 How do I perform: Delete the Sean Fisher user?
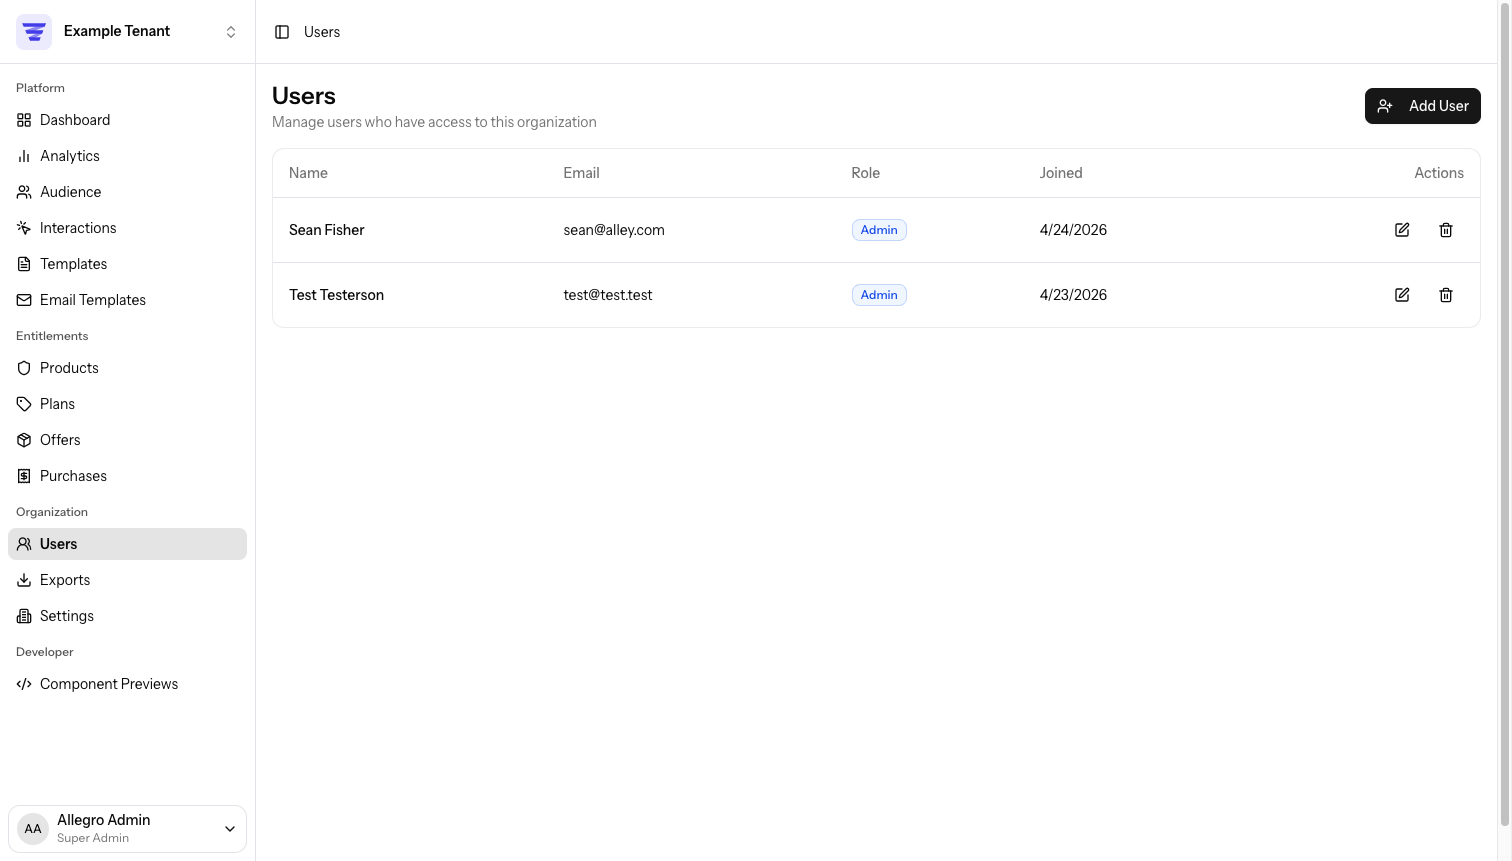pos(1446,230)
